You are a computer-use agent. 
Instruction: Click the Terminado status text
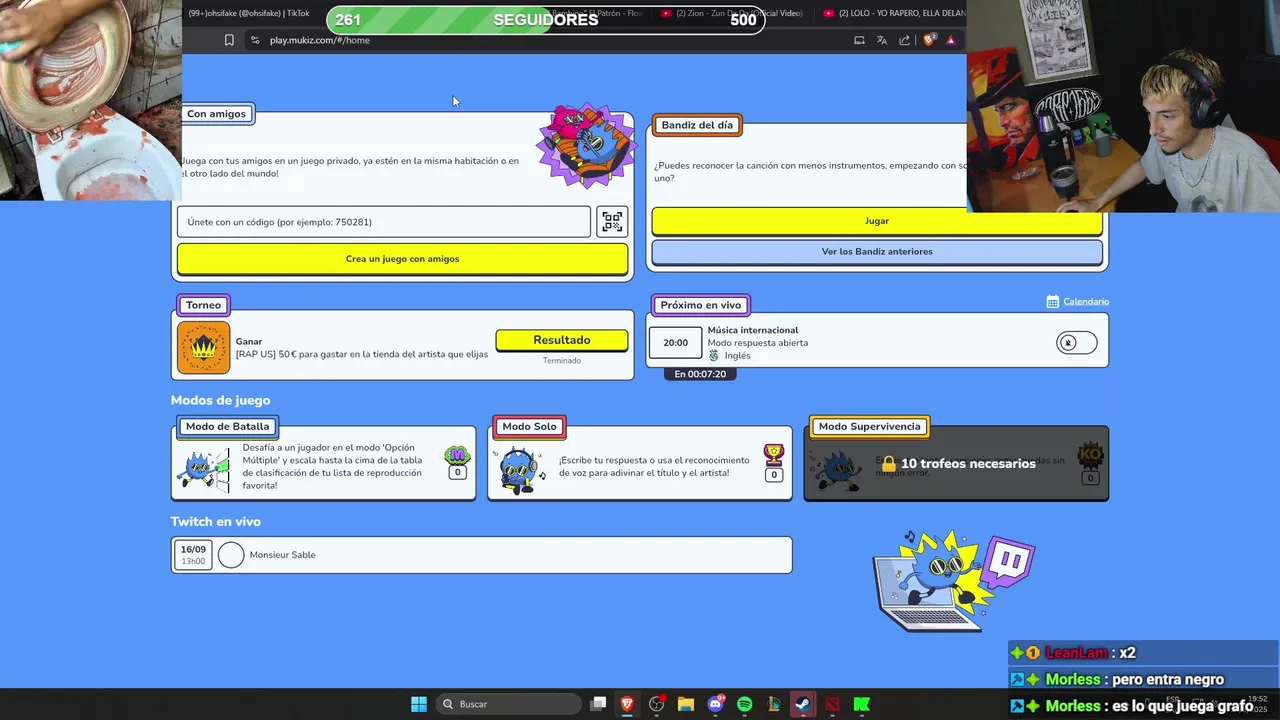562,361
